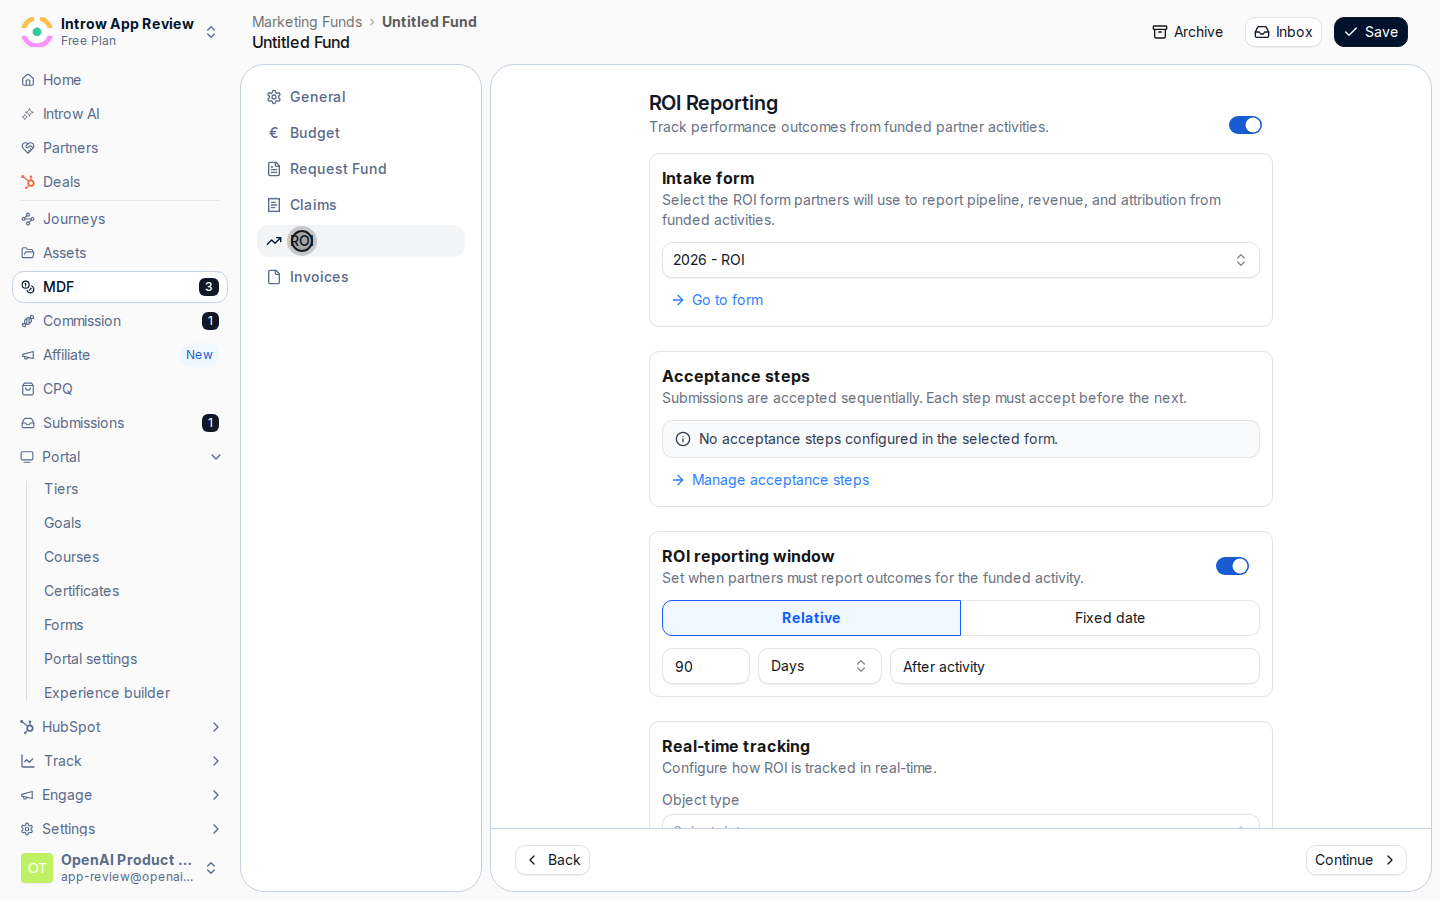Click the Submissions inbox icon
1440x900 pixels.
(x=28, y=423)
